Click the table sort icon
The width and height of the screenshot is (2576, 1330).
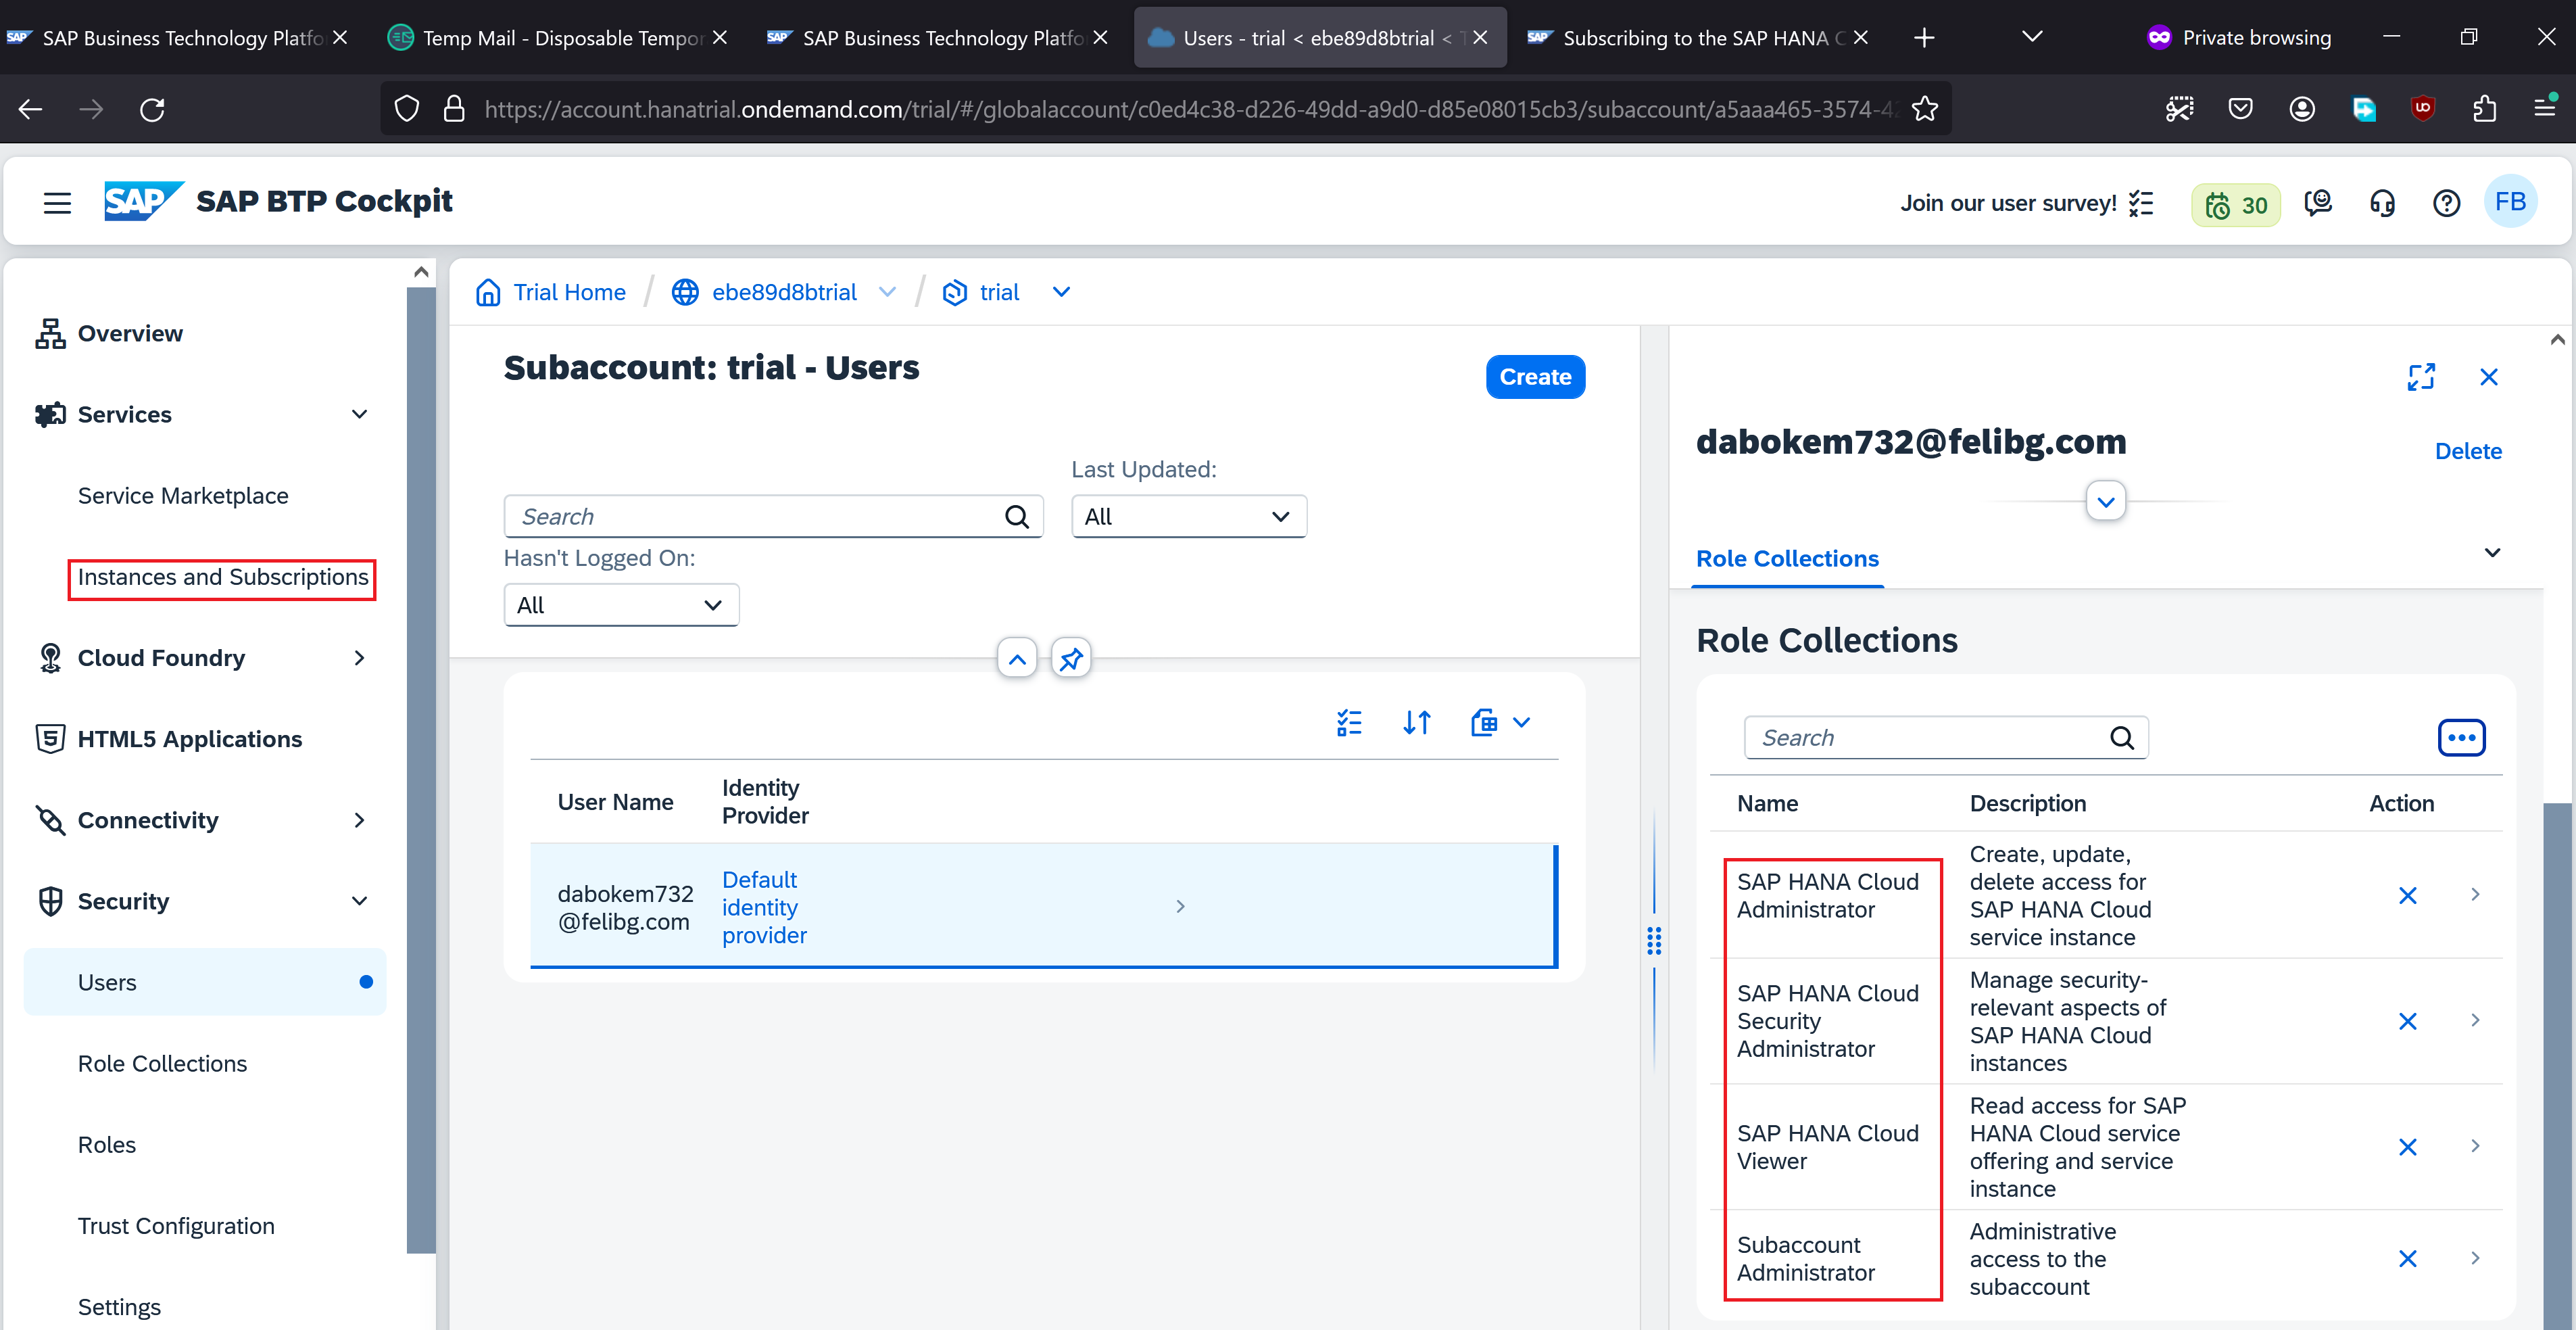click(x=1416, y=722)
